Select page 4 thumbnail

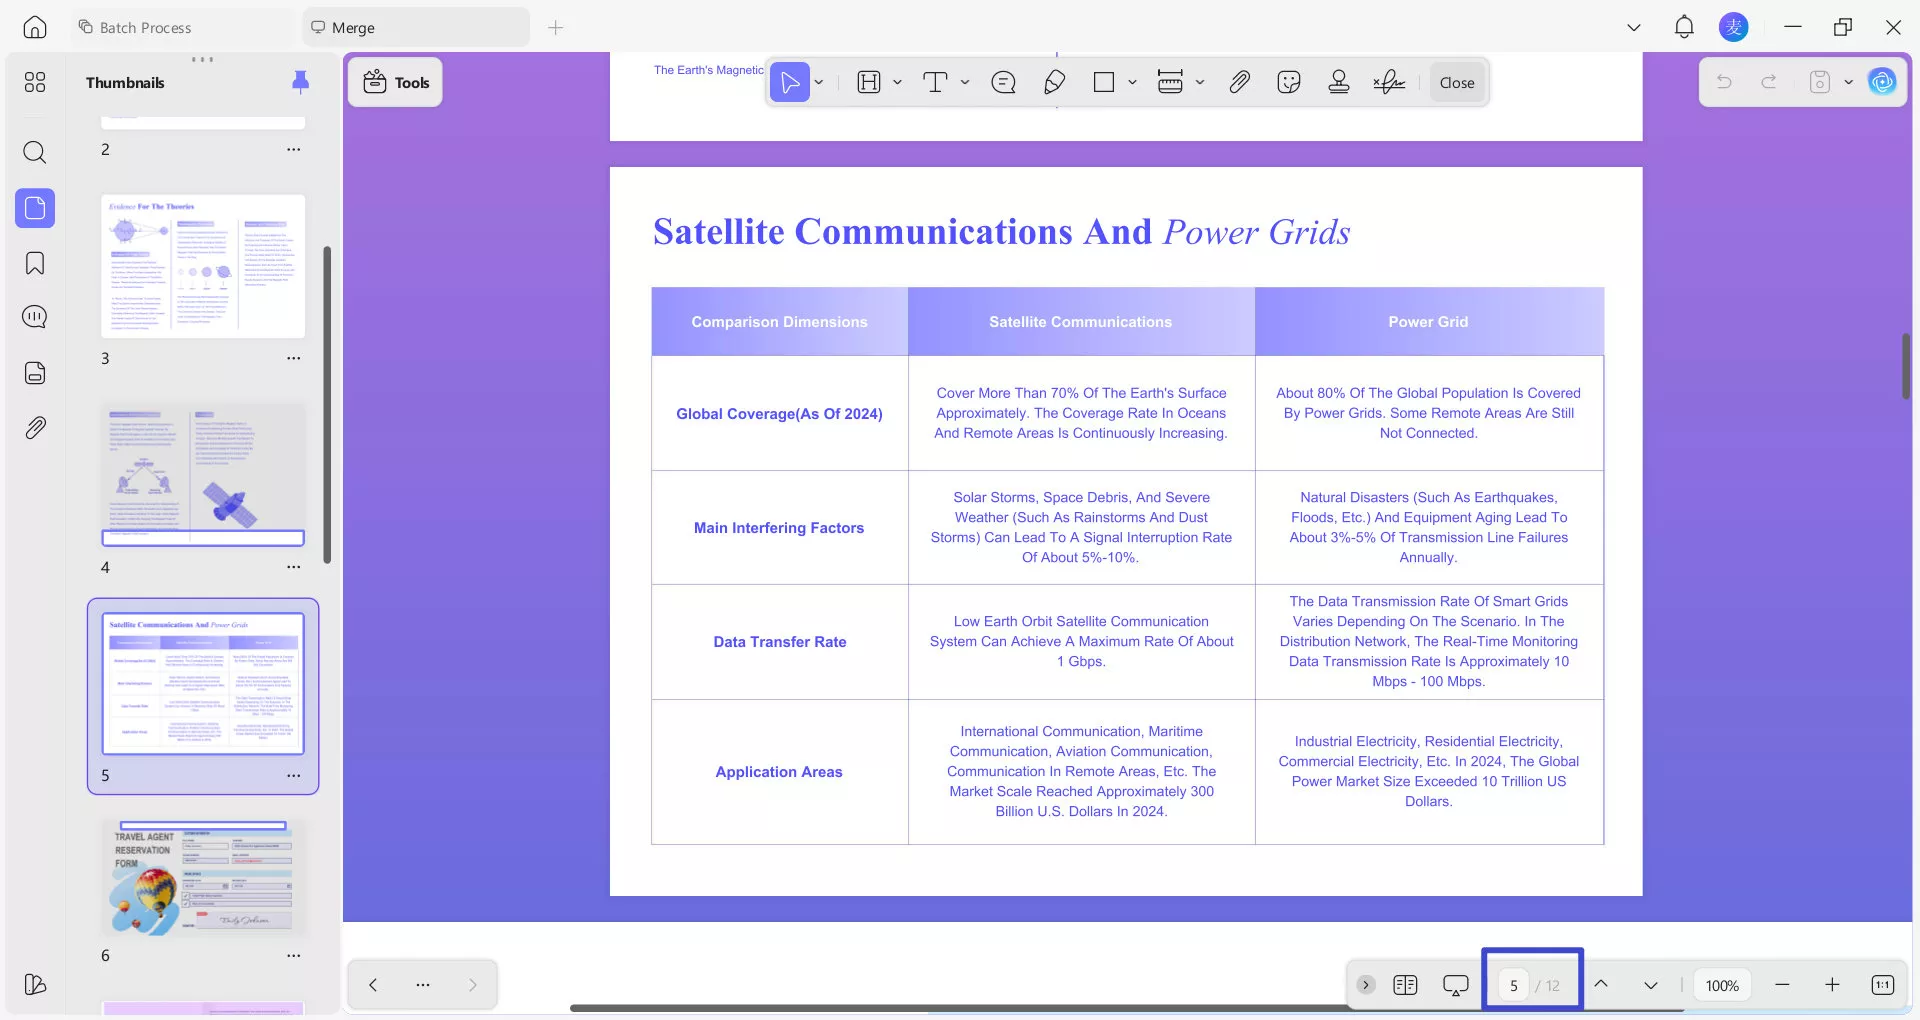203,474
